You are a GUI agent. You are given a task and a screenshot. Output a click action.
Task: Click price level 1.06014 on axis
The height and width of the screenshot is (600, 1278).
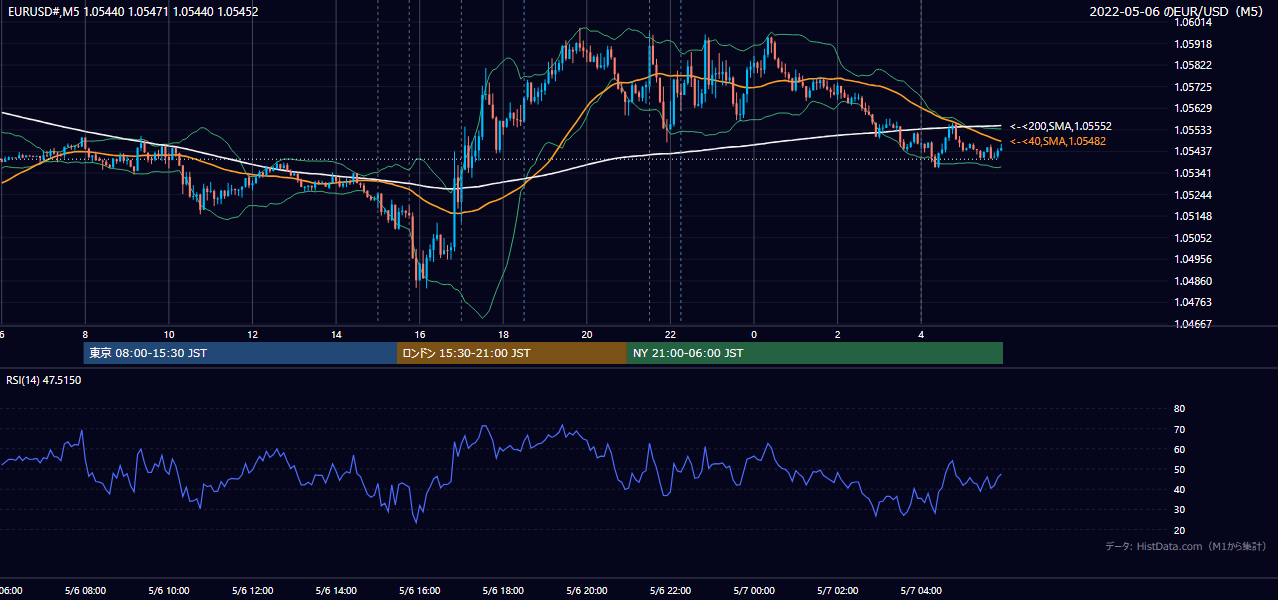1194,22
